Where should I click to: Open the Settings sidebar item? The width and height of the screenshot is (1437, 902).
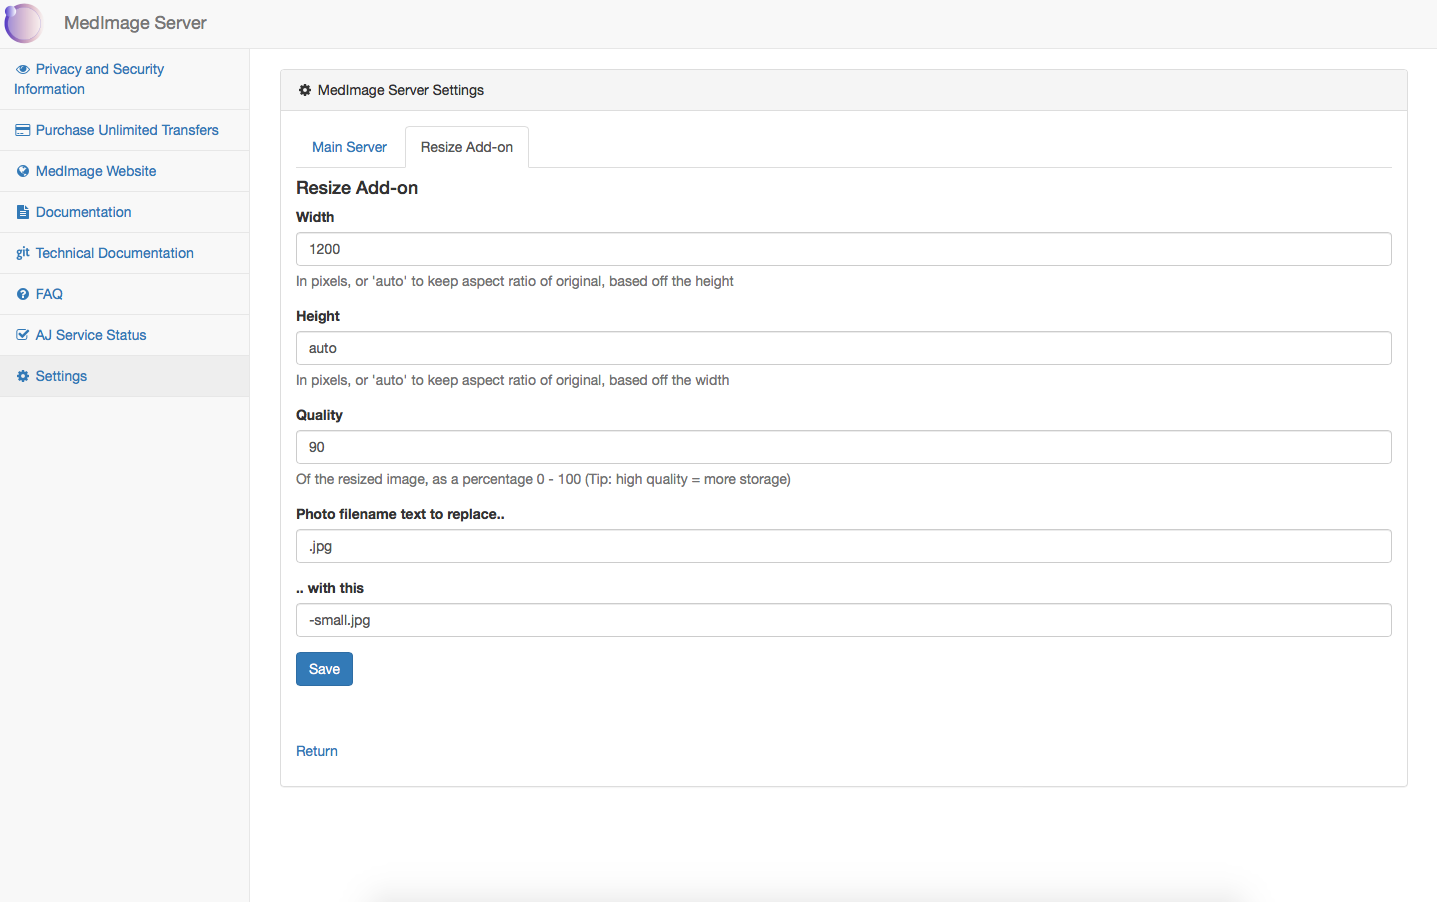pyautogui.click(x=124, y=376)
